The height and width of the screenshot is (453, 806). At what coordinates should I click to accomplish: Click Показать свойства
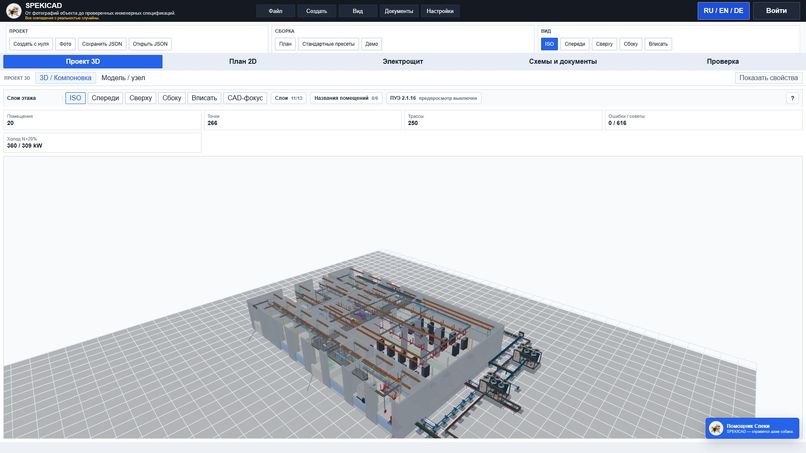coord(768,78)
